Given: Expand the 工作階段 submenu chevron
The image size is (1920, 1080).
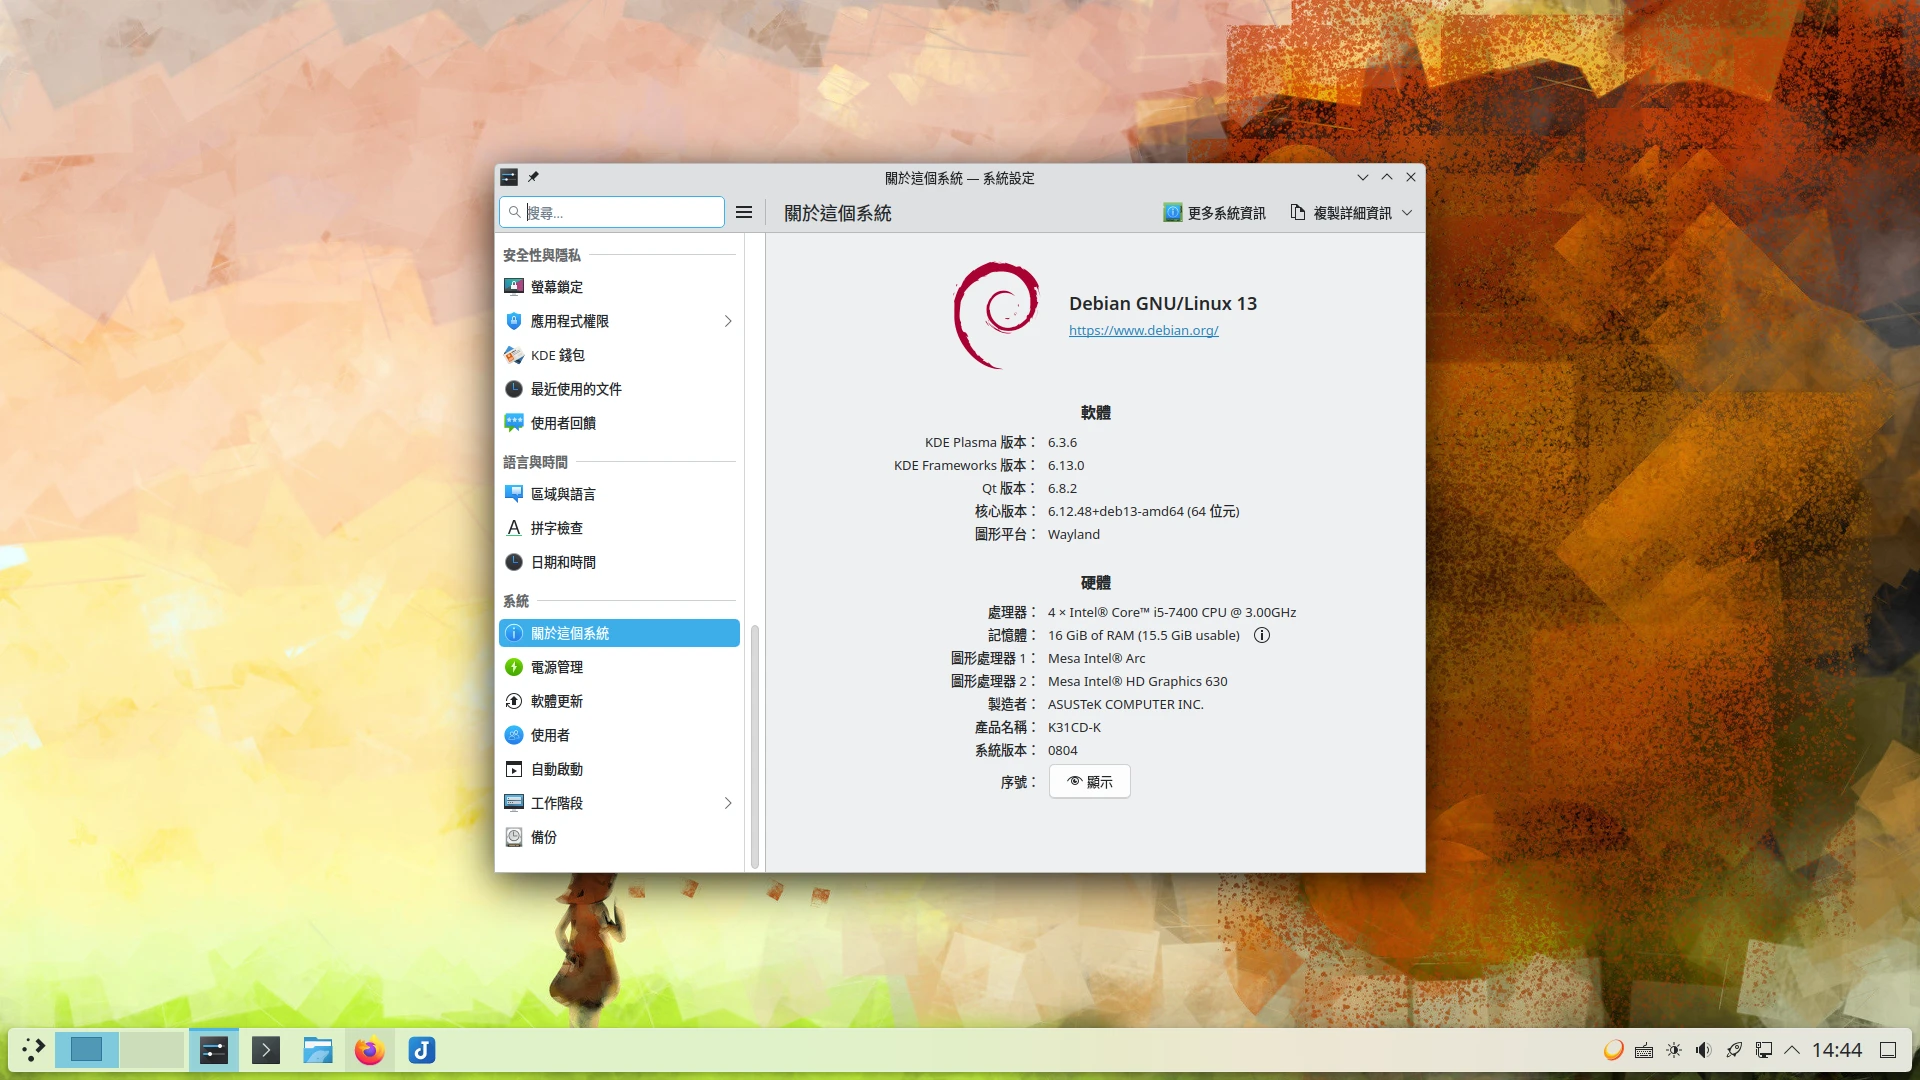Looking at the screenshot, I should tap(728, 803).
